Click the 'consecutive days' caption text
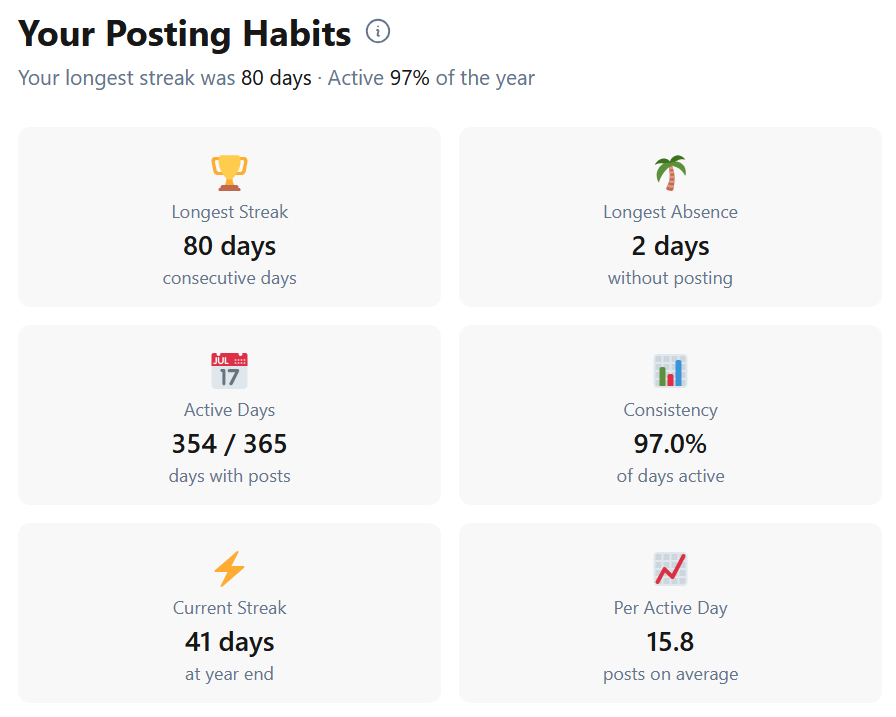Viewport: 896px width, 717px height. pyautogui.click(x=229, y=278)
